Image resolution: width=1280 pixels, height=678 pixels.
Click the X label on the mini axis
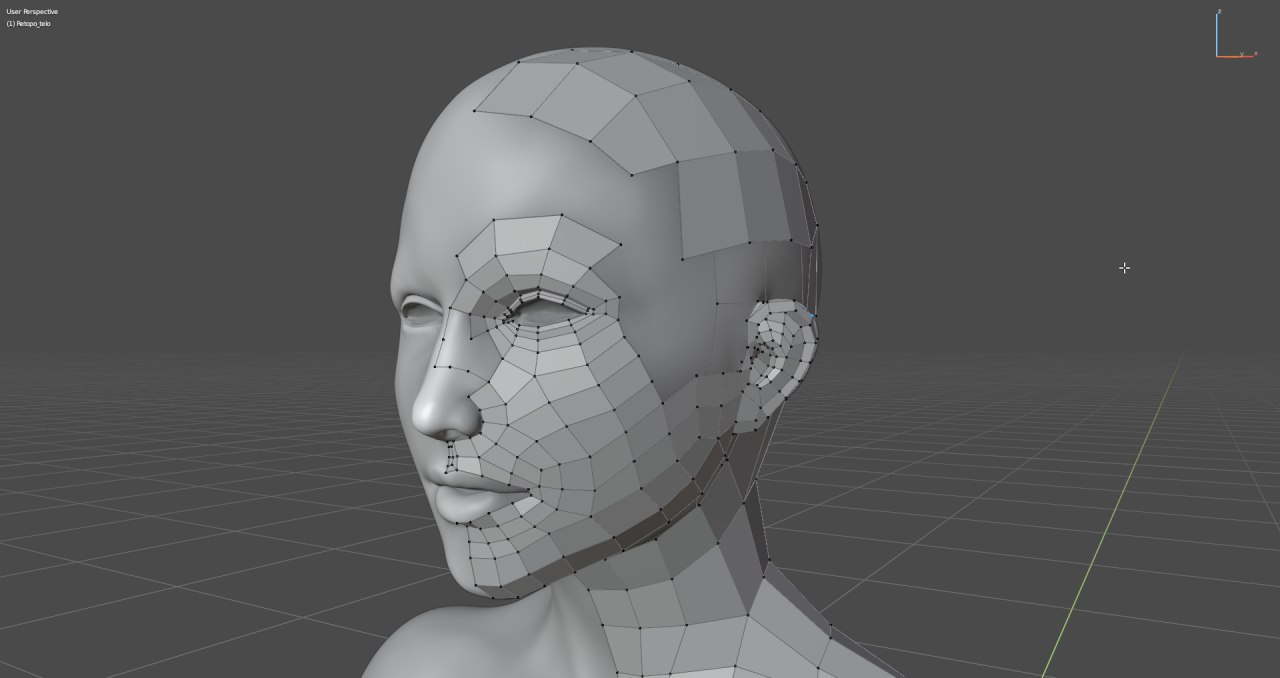point(1256,53)
